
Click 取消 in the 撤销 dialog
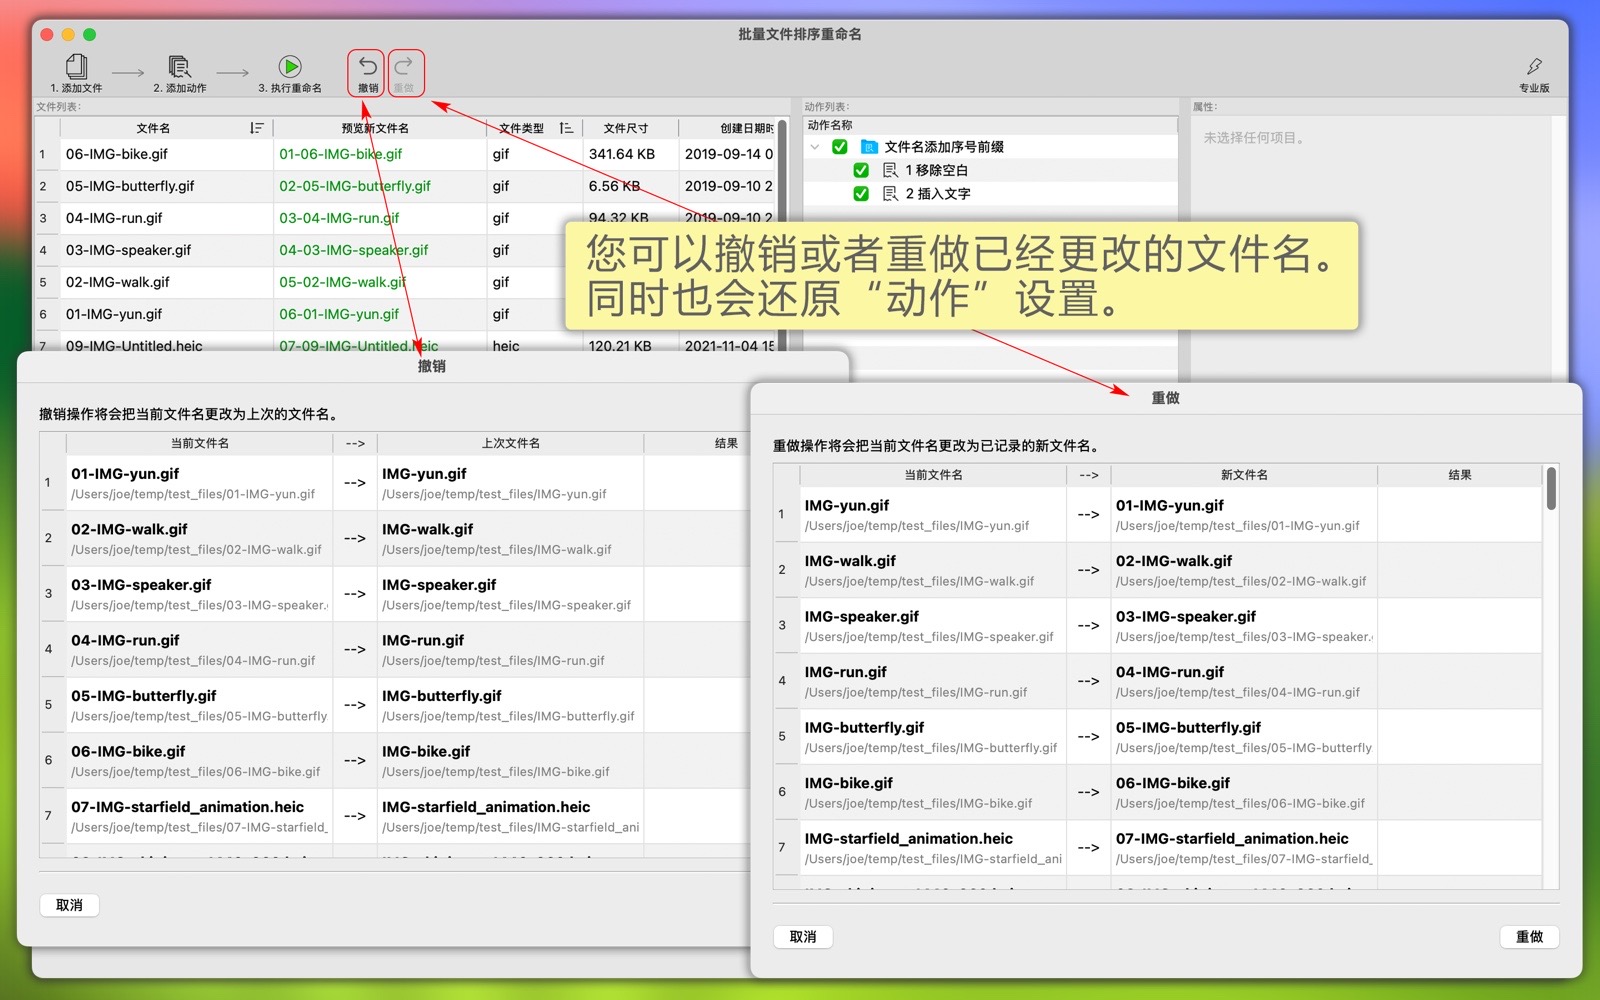[69, 905]
